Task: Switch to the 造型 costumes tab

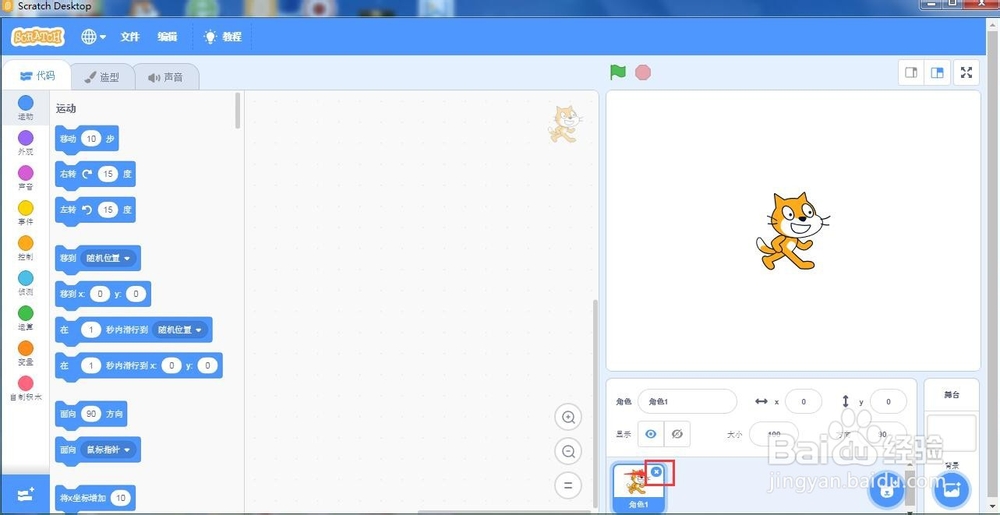Action: pyautogui.click(x=102, y=77)
